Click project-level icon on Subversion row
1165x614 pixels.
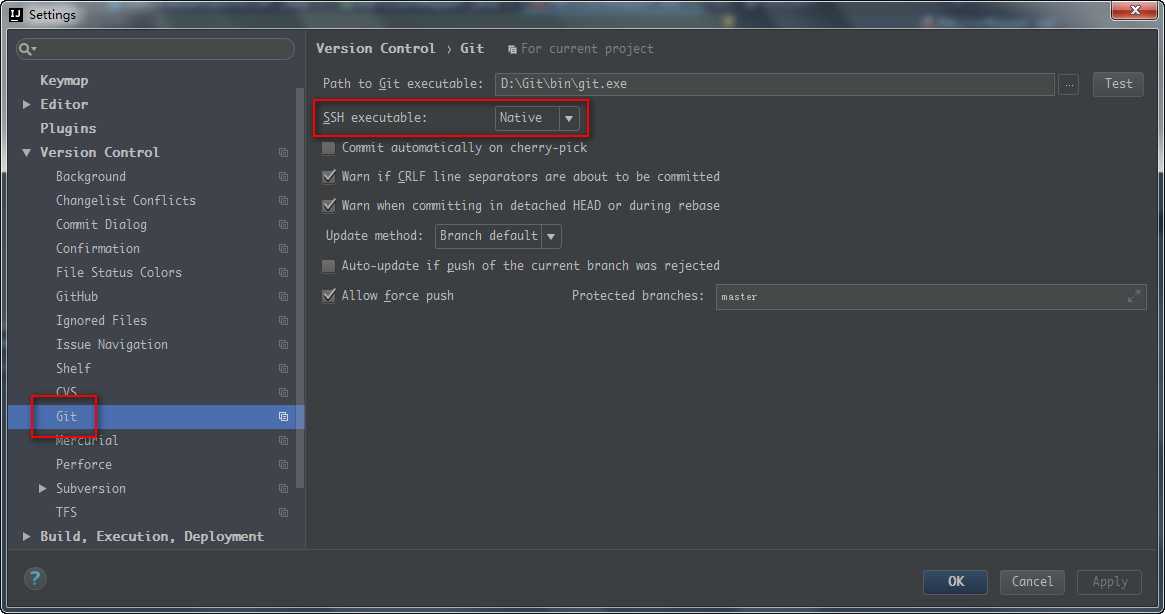(283, 488)
